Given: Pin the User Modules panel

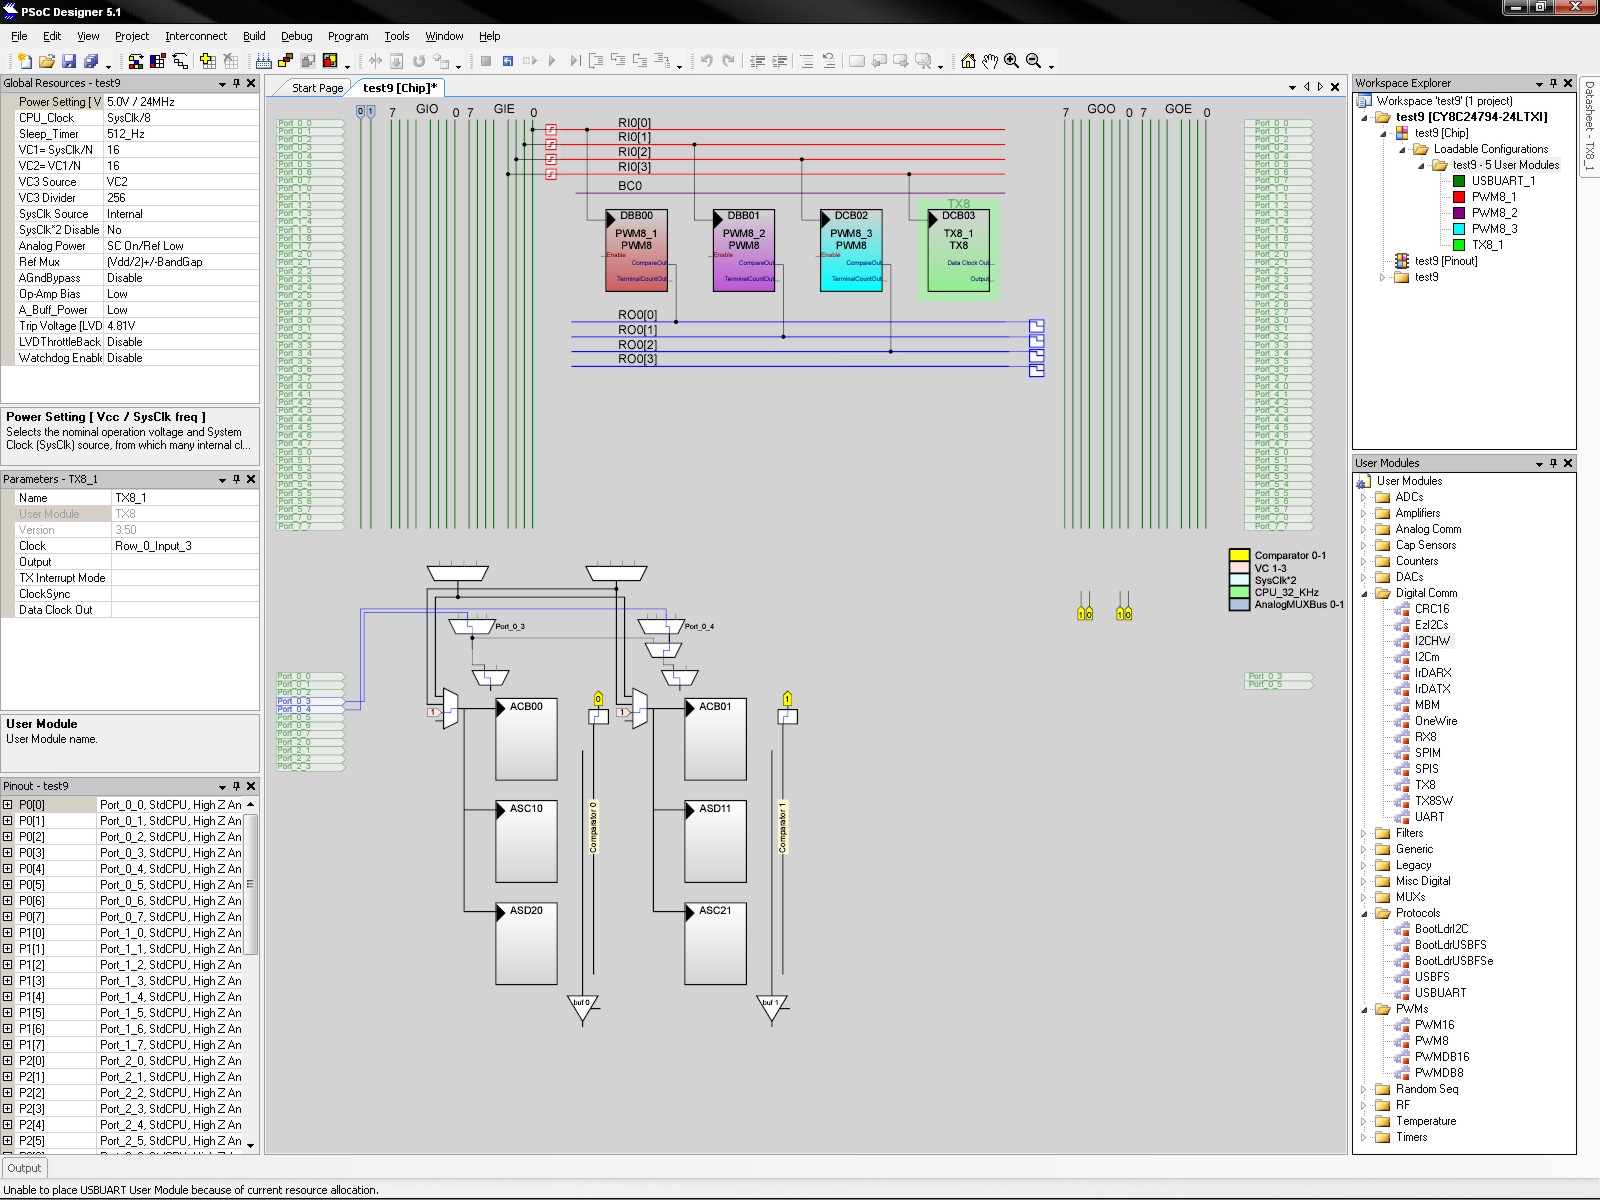Looking at the screenshot, I should [1553, 463].
